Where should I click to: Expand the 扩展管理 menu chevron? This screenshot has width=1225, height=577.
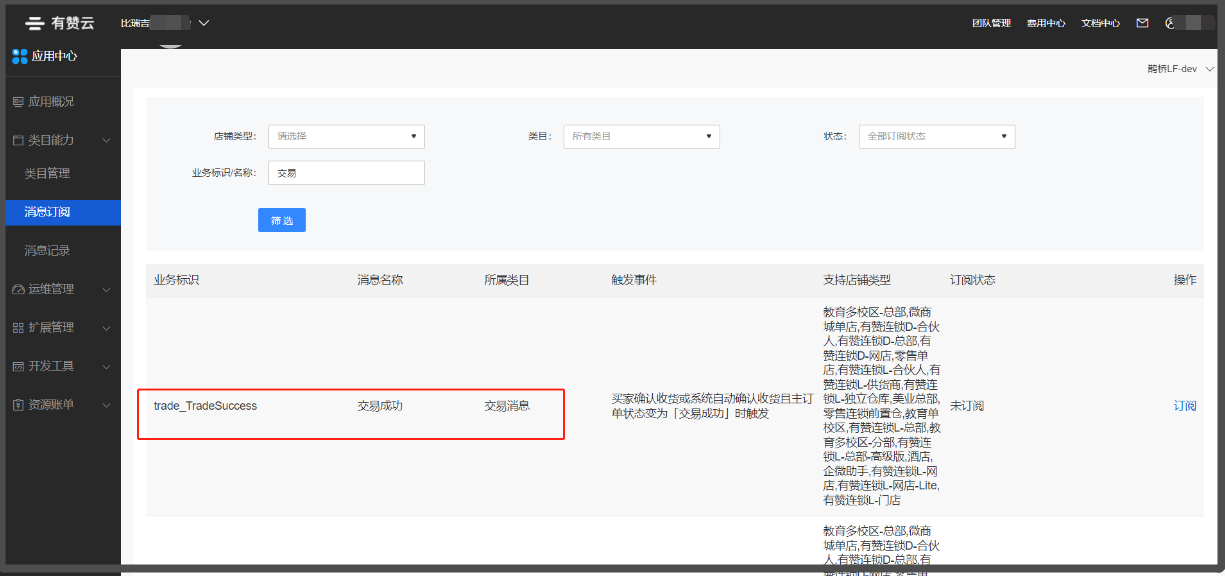click(107, 327)
